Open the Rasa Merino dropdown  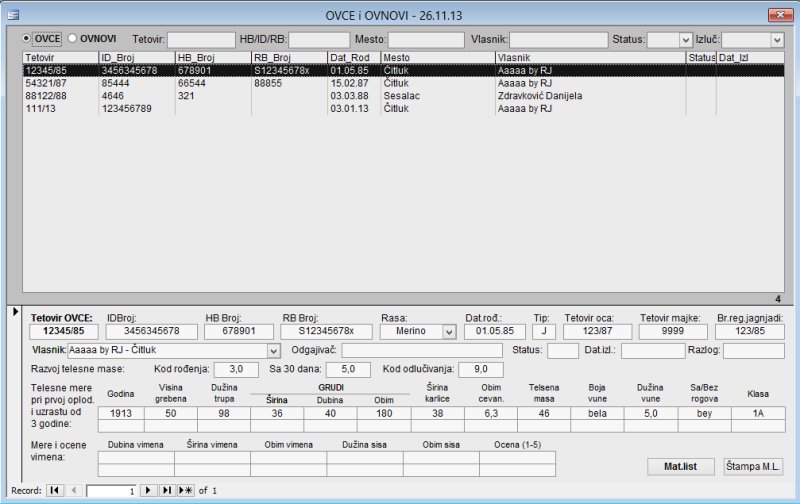pyautogui.click(x=448, y=331)
